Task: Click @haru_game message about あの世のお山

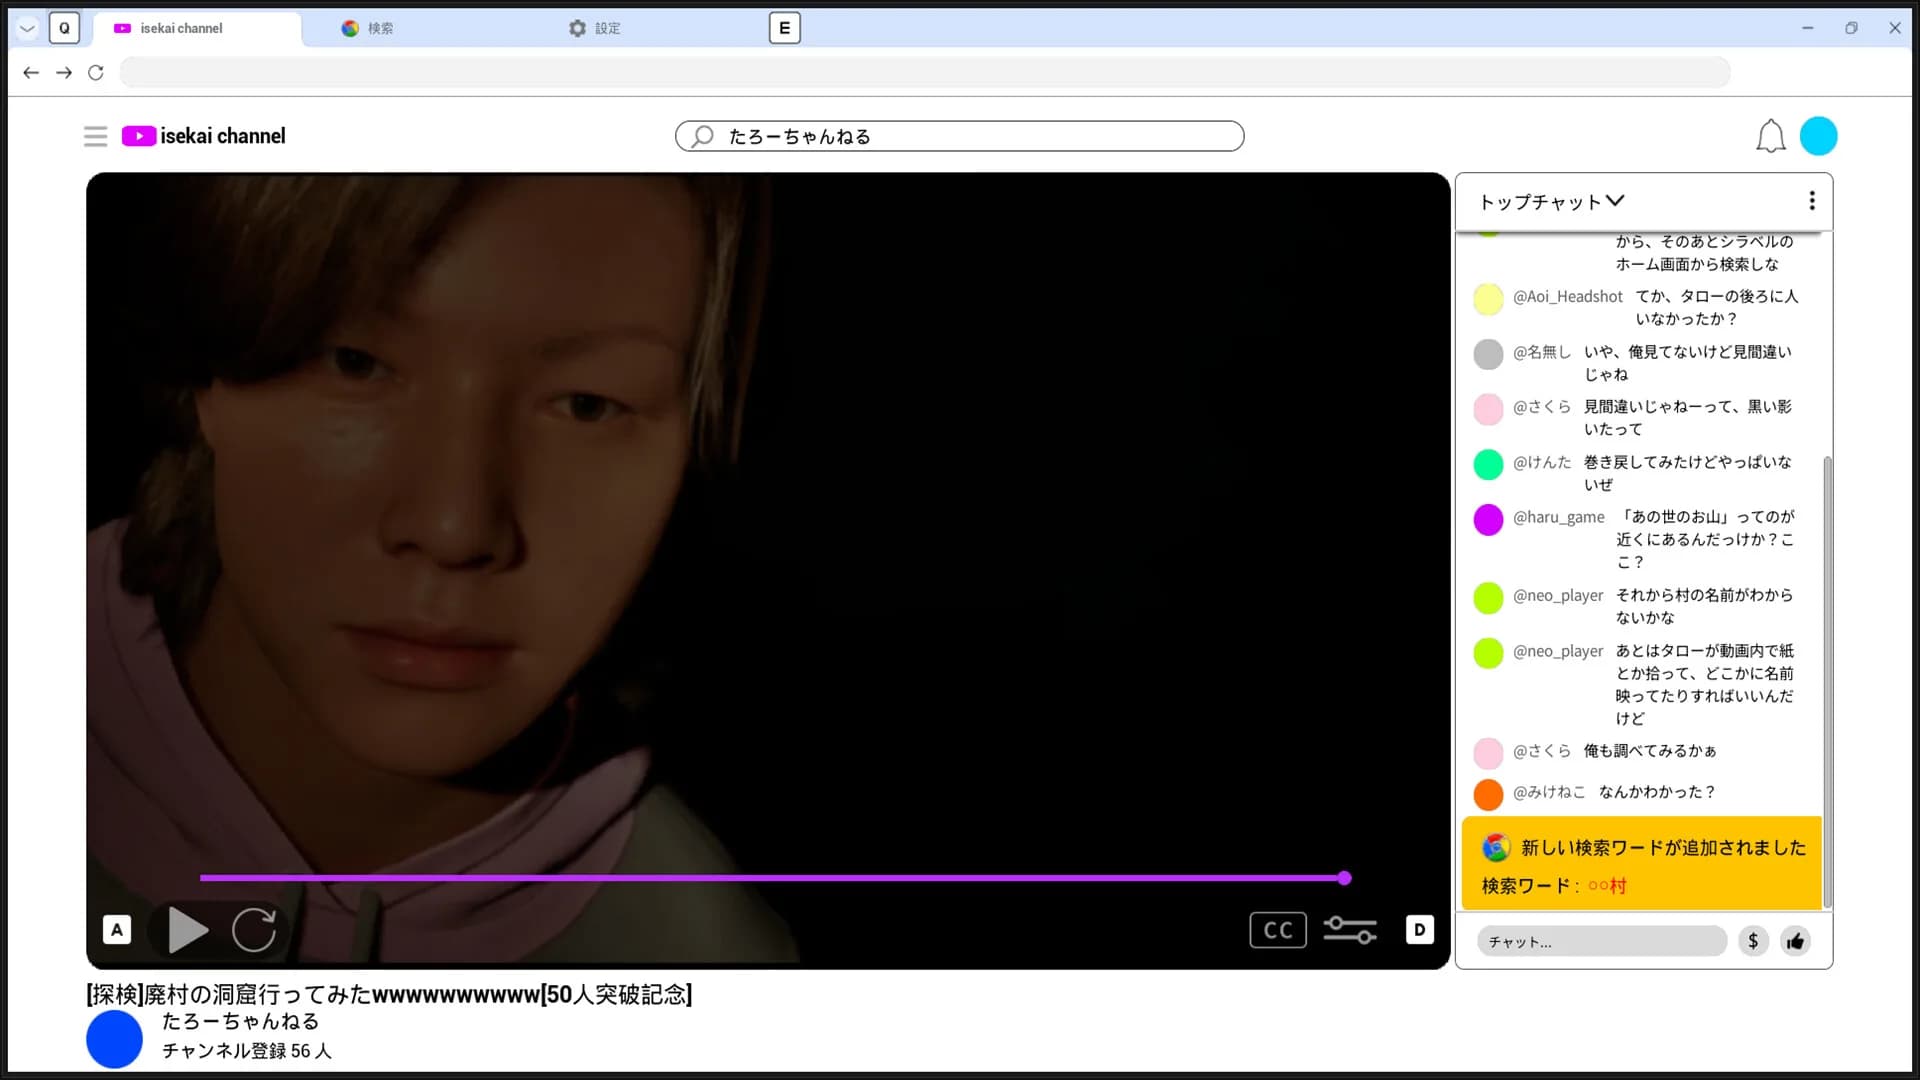Action: pyautogui.click(x=1705, y=539)
